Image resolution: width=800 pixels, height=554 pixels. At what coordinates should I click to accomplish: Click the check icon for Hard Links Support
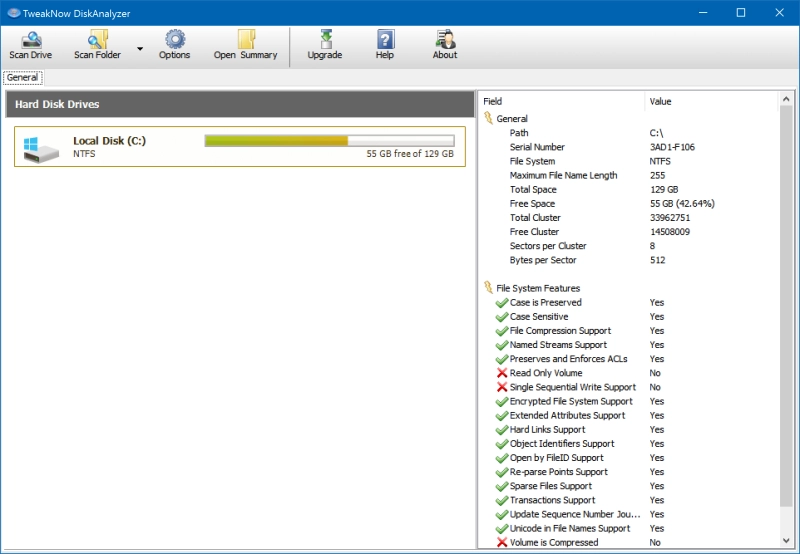[502, 430]
